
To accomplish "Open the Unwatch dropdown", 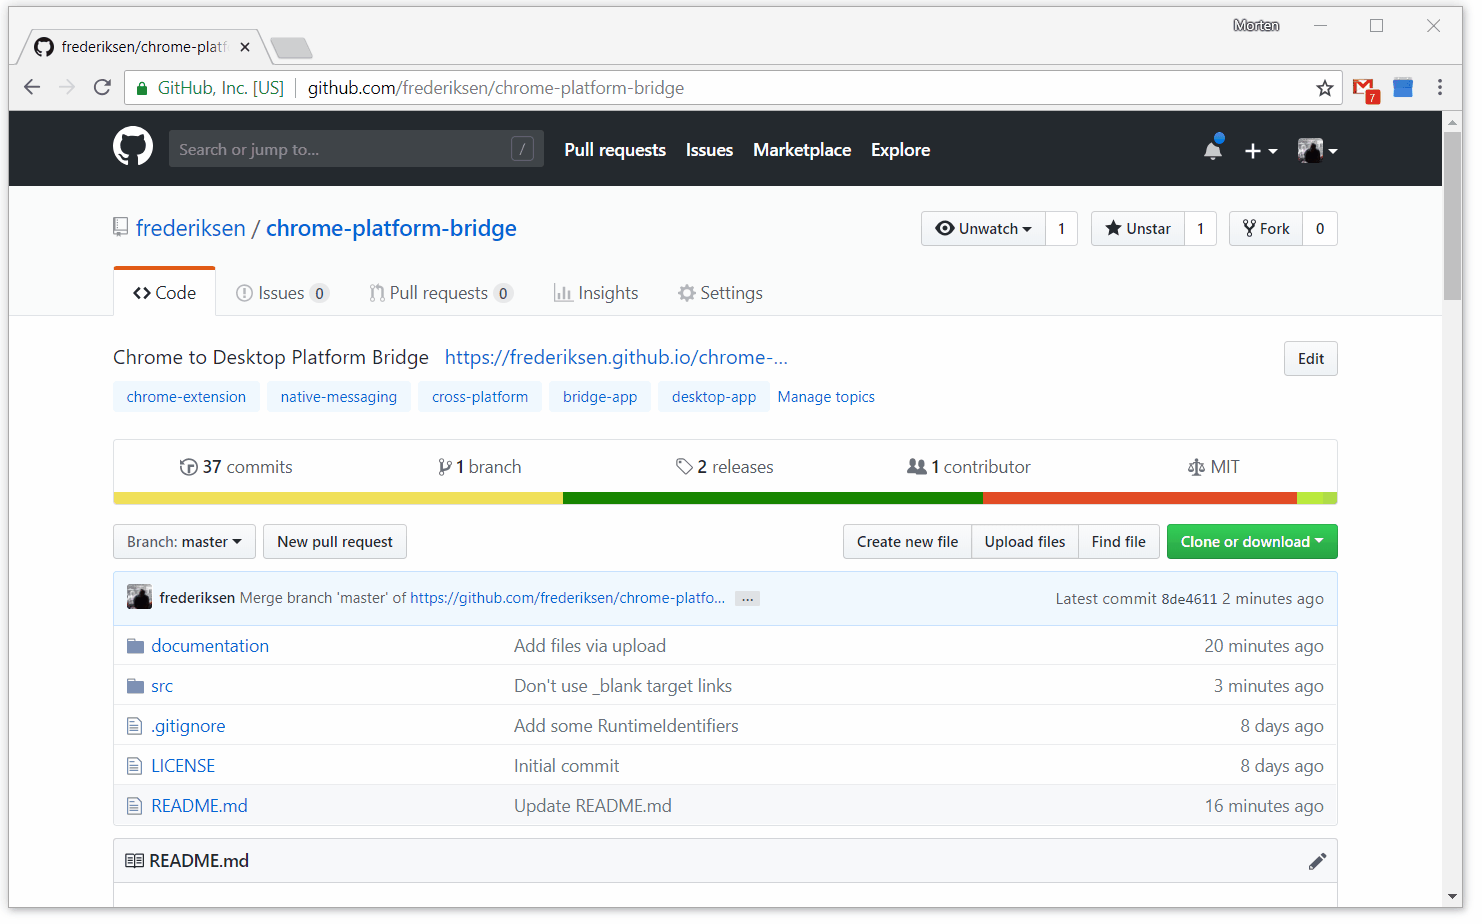I will (983, 229).
